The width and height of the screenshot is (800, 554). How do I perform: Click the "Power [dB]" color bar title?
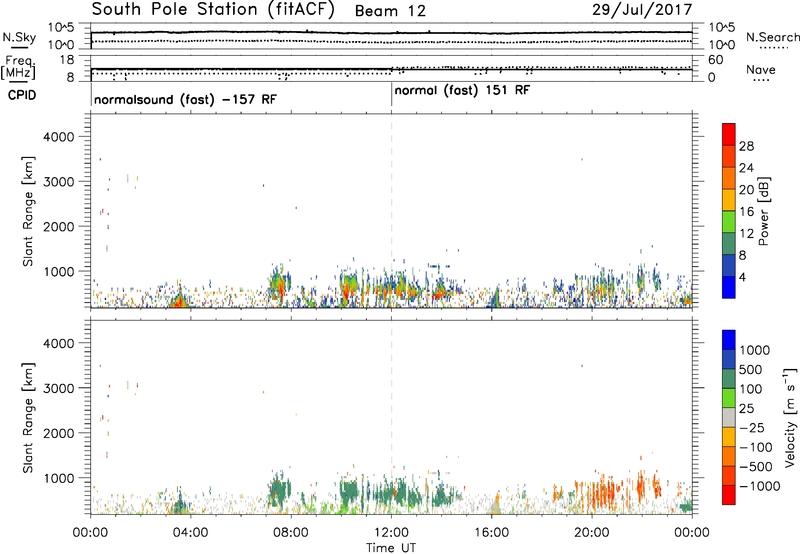[763, 211]
